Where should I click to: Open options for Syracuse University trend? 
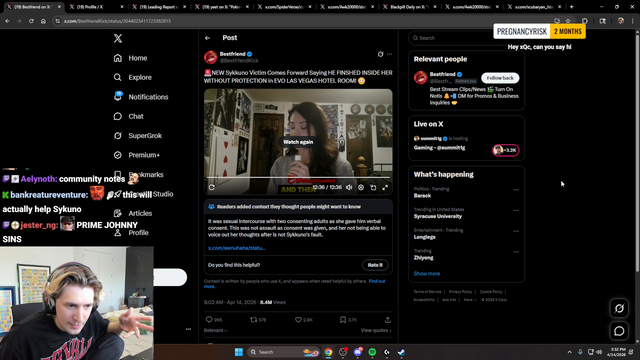pyautogui.click(x=516, y=211)
